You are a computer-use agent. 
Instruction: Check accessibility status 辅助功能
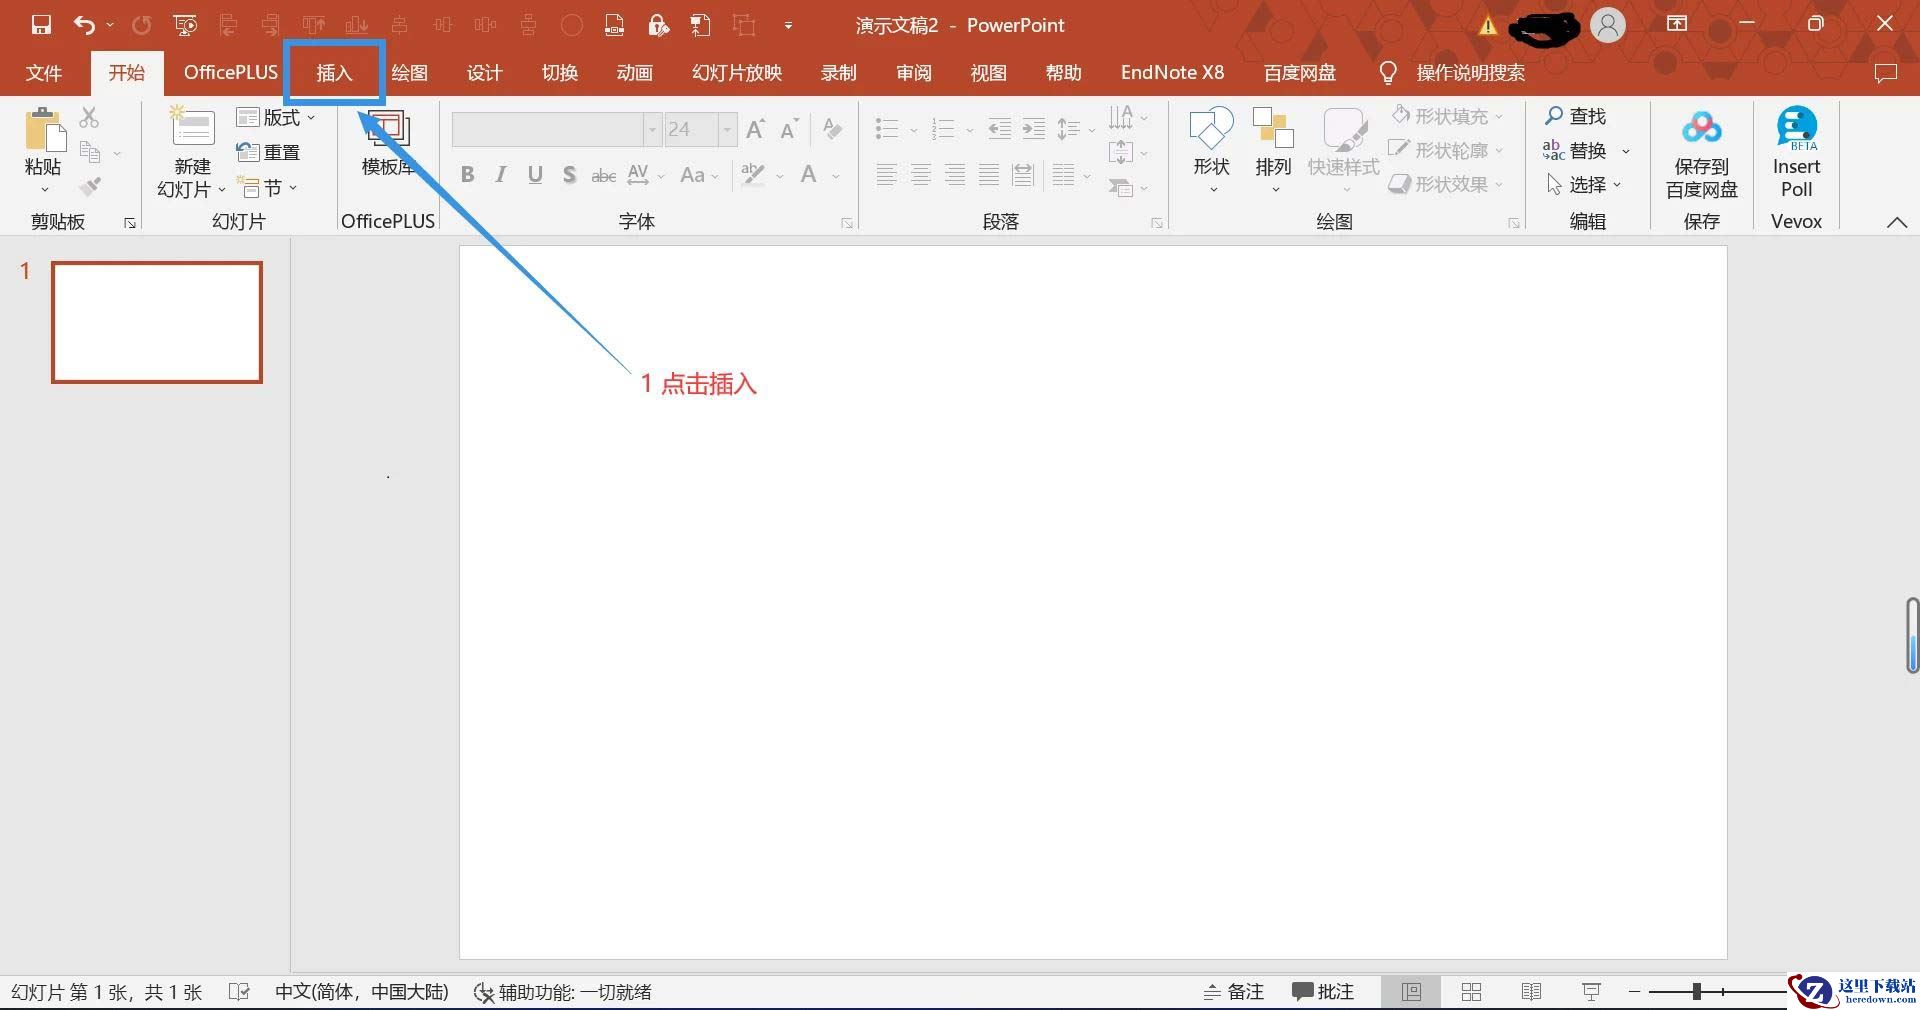(562, 992)
